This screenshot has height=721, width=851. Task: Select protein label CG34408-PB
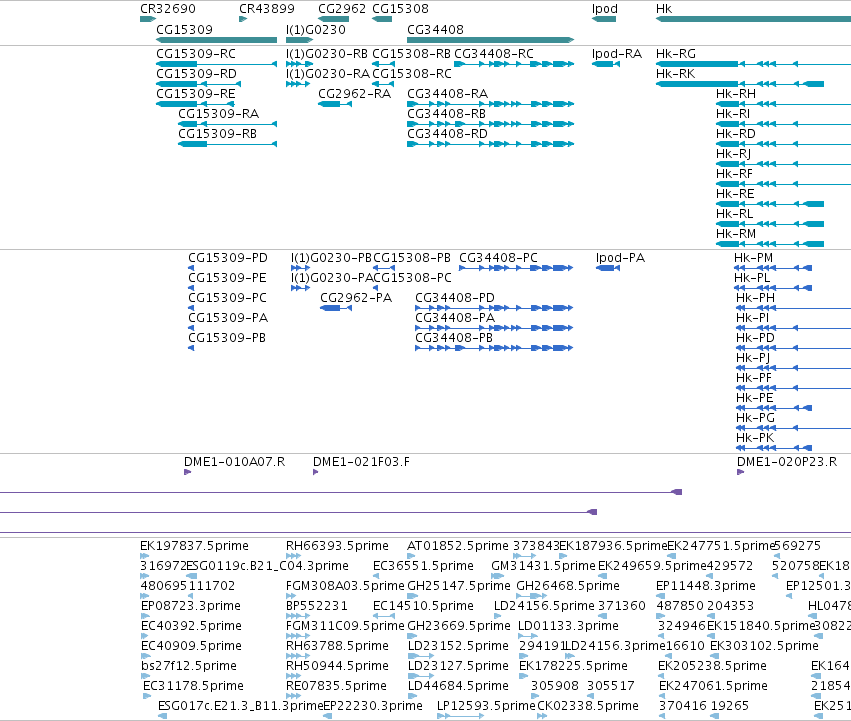(x=454, y=338)
